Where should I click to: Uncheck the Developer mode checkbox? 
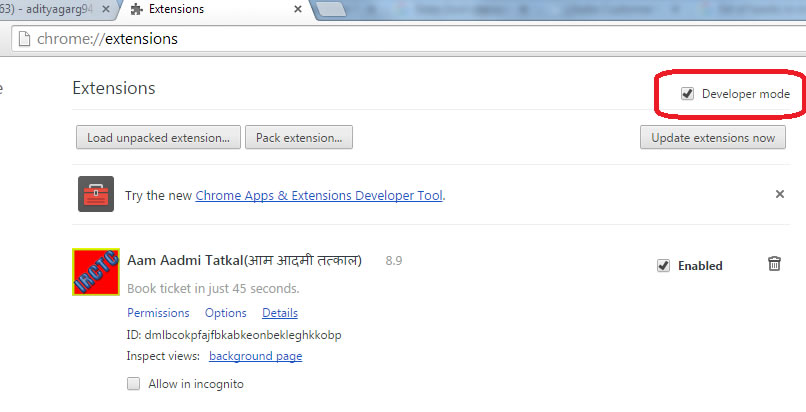(x=687, y=94)
